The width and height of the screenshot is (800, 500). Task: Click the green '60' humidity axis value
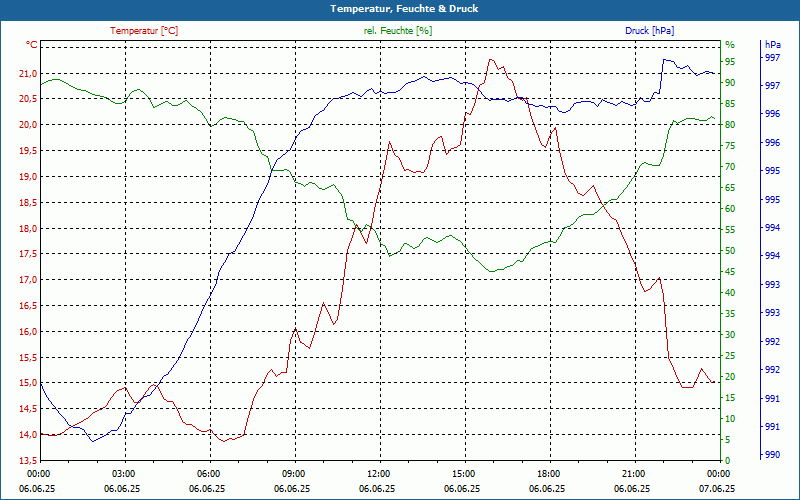click(x=730, y=209)
